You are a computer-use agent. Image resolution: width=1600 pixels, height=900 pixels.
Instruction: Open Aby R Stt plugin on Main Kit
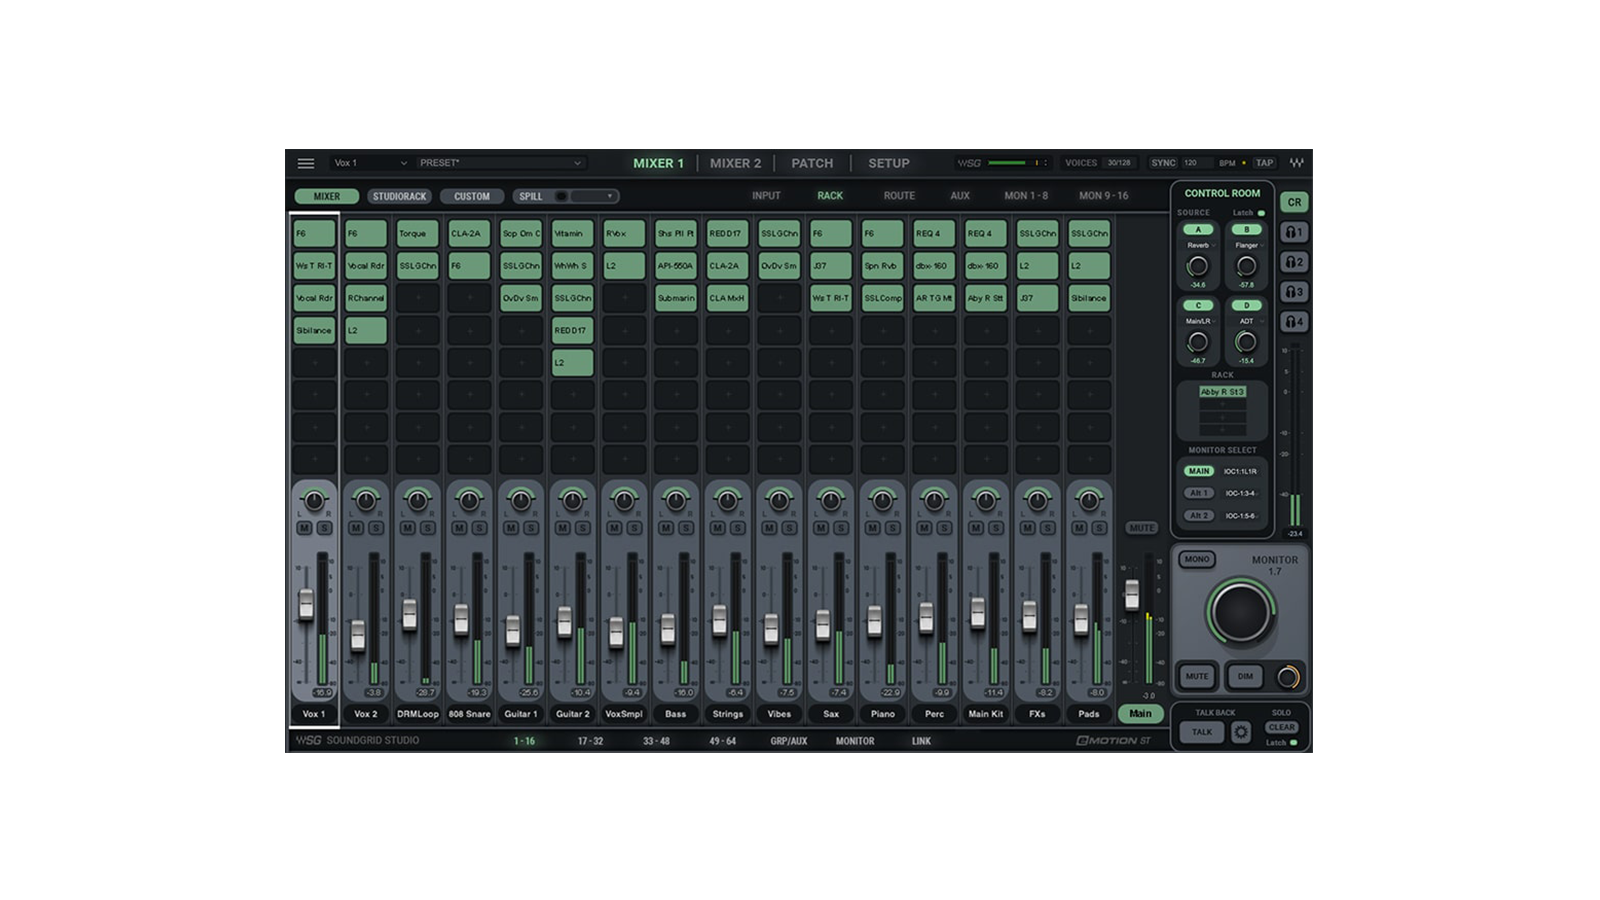pyautogui.click(x=986, y=298)
